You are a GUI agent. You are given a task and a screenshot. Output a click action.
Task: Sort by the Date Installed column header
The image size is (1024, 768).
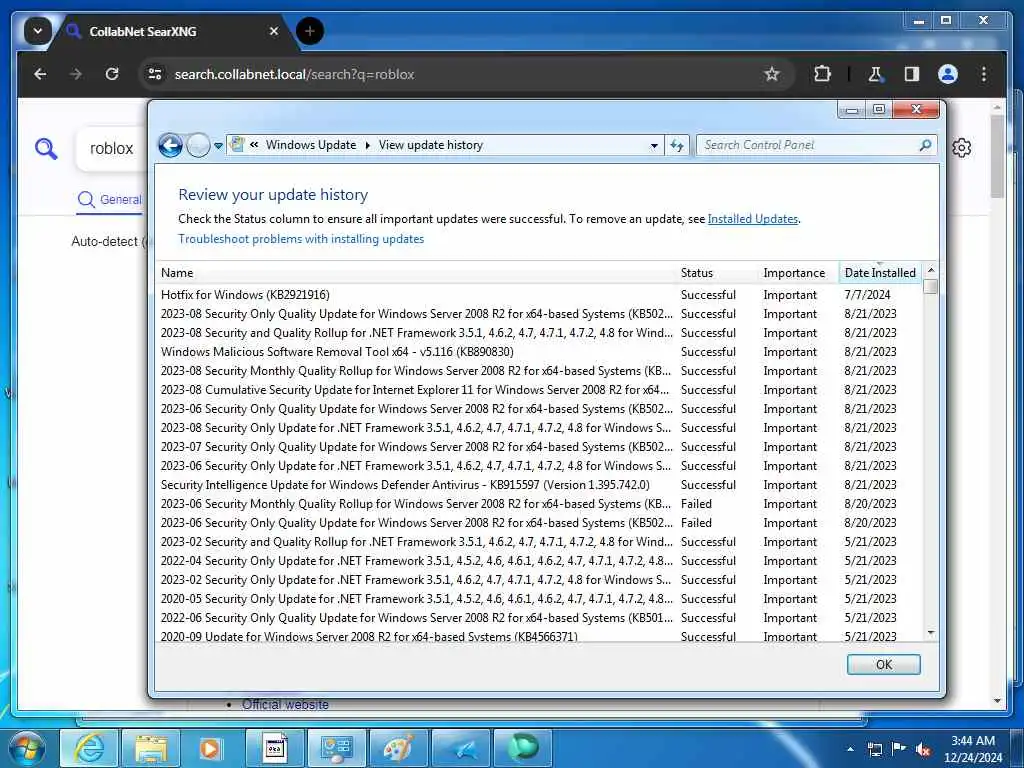pyautogui.click(x=880, y=273)
